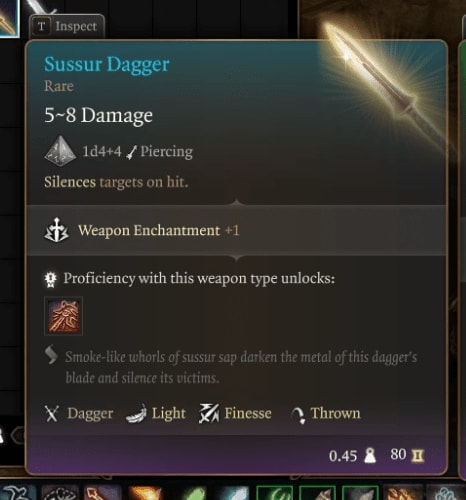Click the Sussur Dagger title text
Screen dimensions: 466x500
[x=107, y=64]
